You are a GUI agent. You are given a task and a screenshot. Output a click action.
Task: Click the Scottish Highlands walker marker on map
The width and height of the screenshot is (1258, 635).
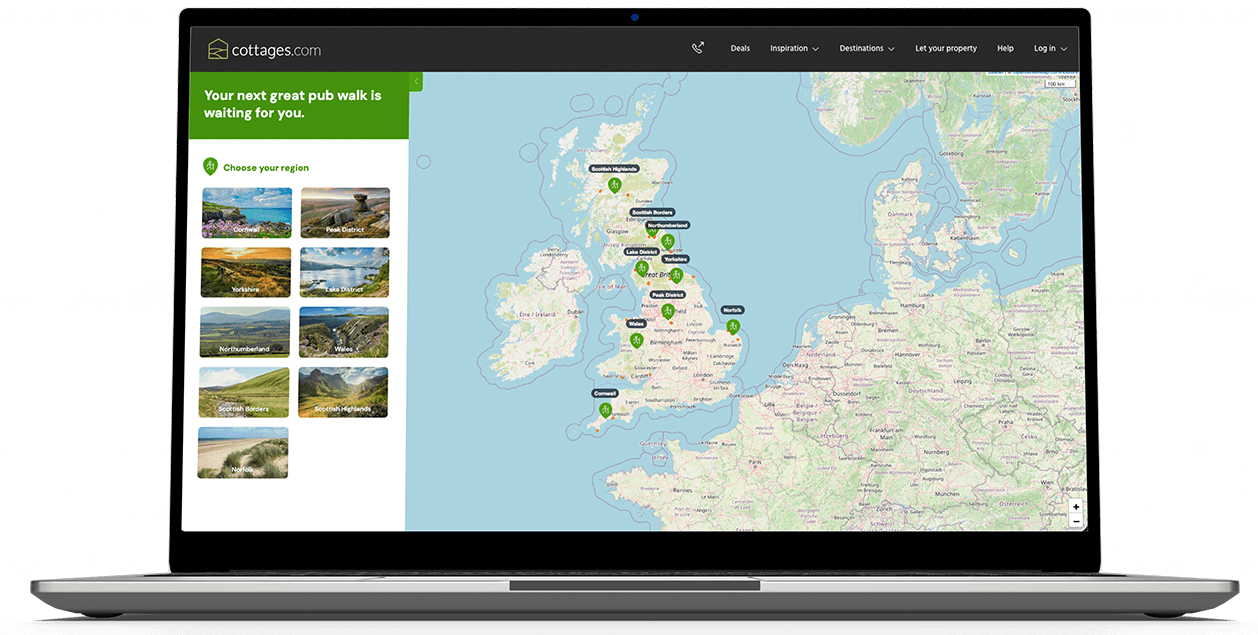coord(615,185)
